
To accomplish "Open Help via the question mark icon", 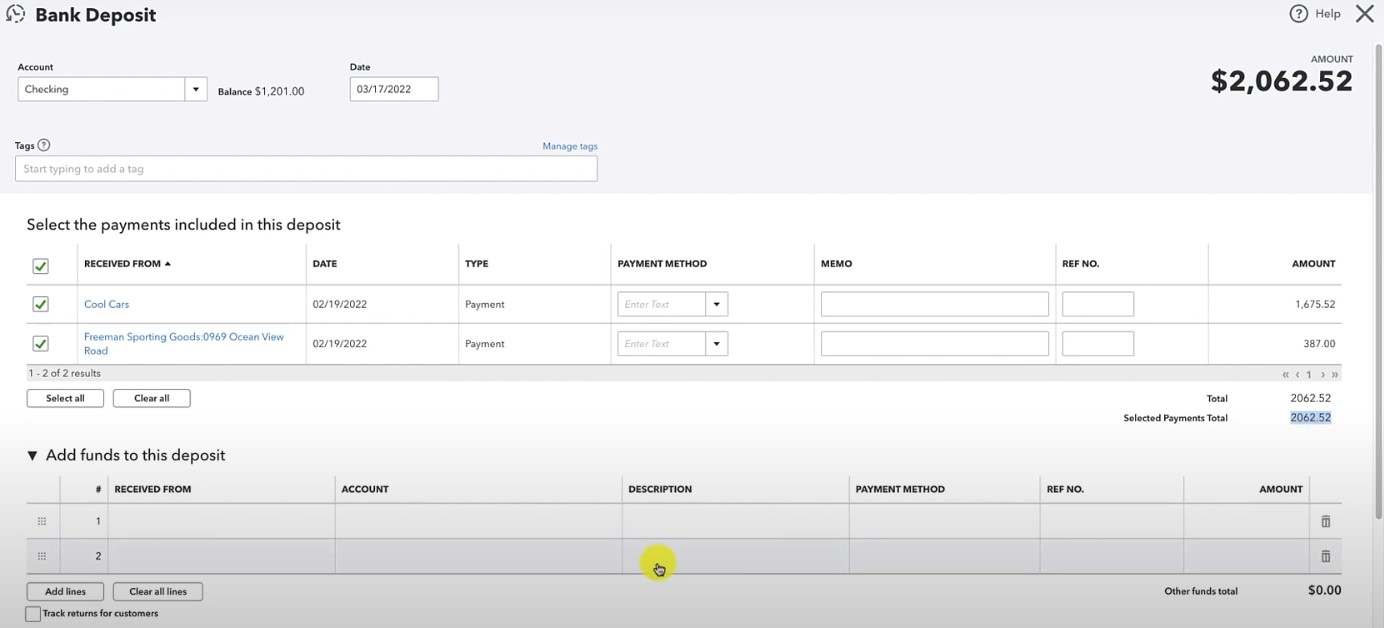I will click(1298, 14).
